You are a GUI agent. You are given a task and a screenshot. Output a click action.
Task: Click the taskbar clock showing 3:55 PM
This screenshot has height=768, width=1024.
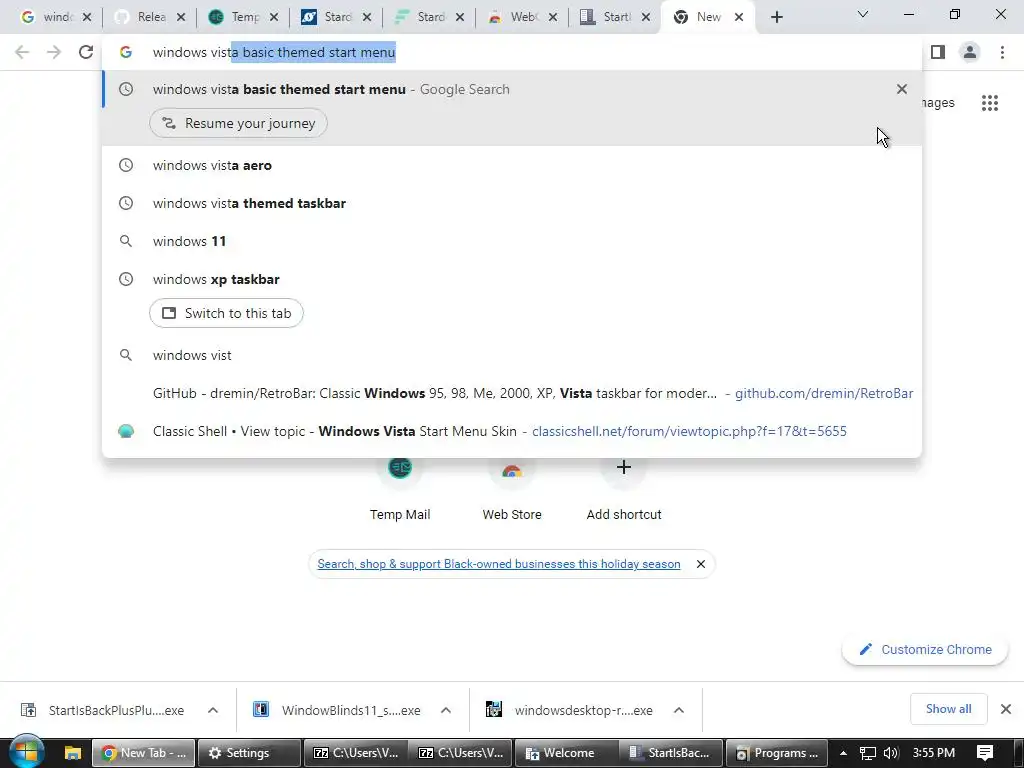click(x=934, y=753)
